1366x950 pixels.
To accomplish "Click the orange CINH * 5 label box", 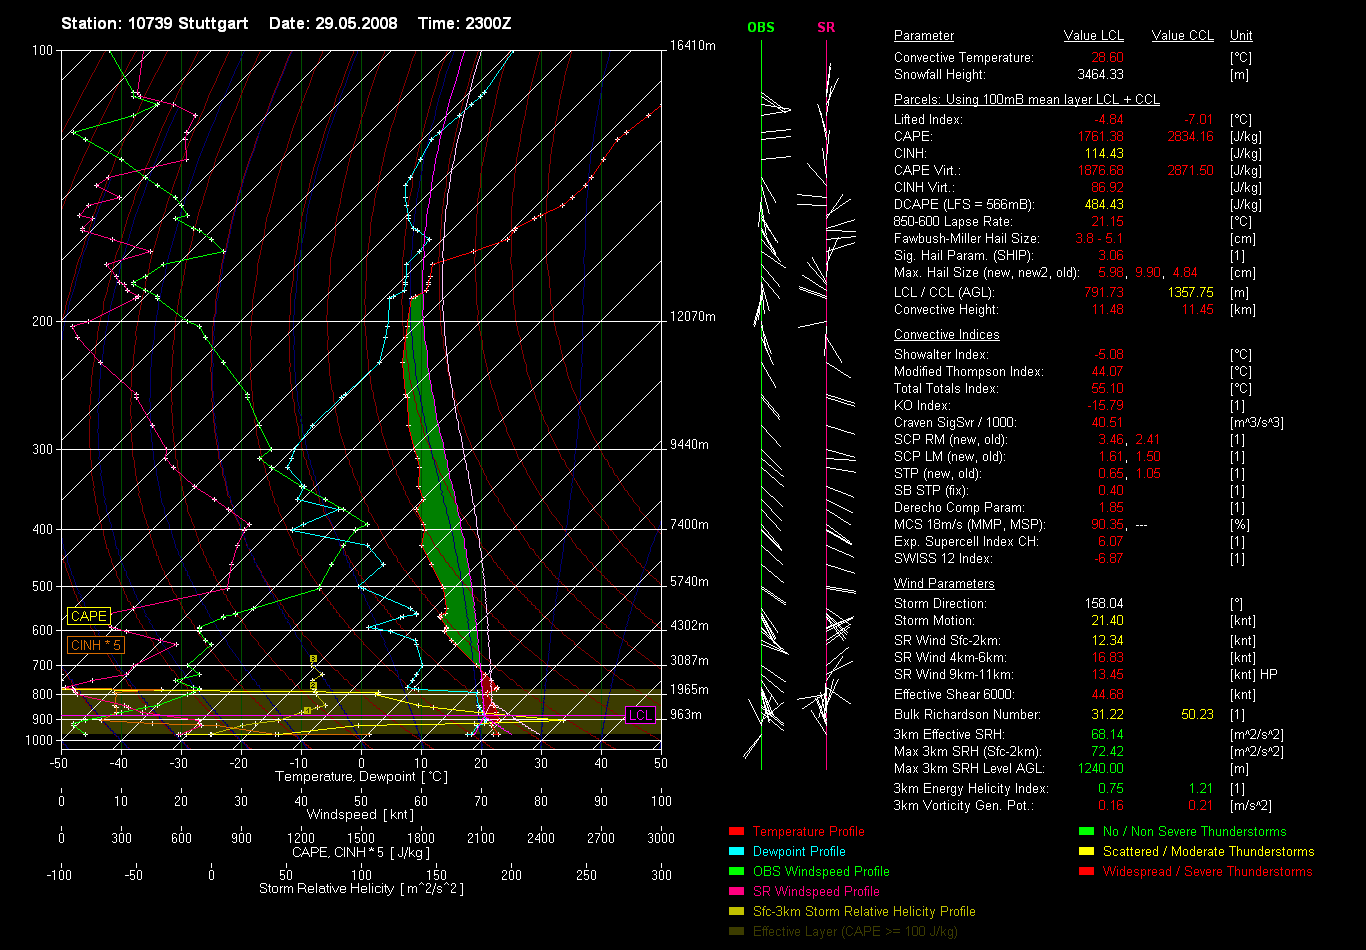I will pyautogui.click(x=97, y=646).
